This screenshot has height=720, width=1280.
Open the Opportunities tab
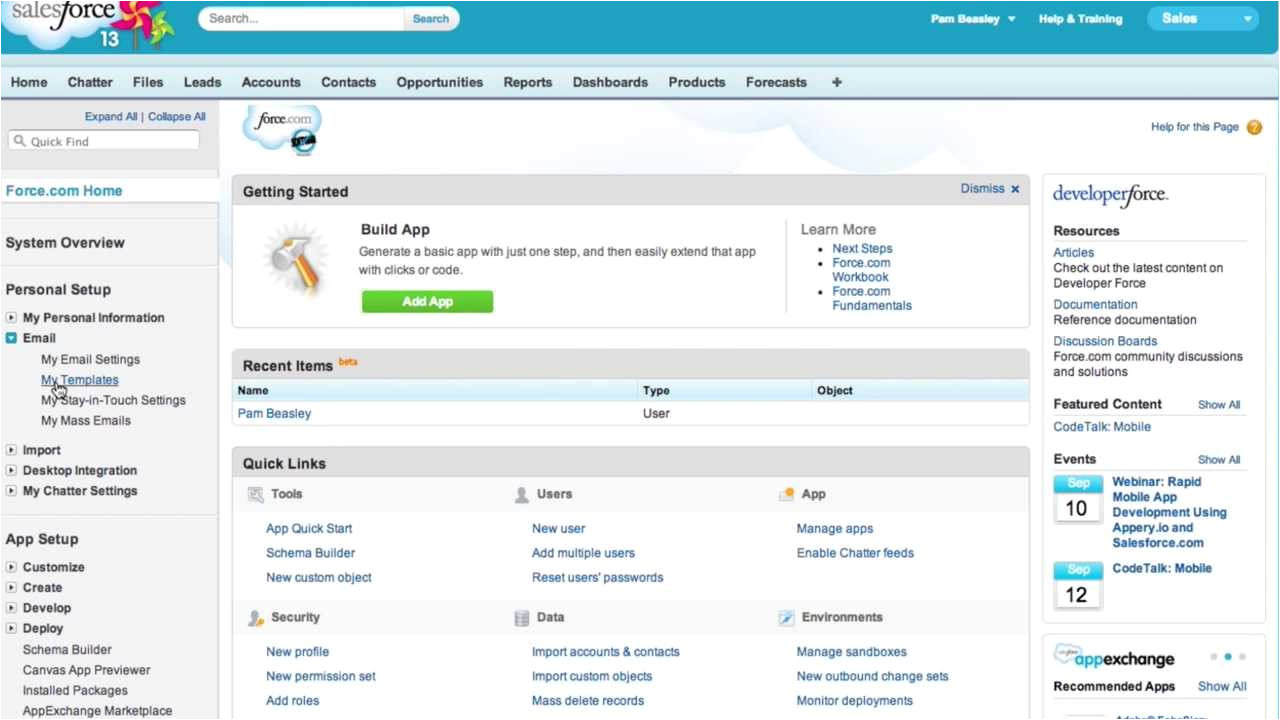(439, 82)
